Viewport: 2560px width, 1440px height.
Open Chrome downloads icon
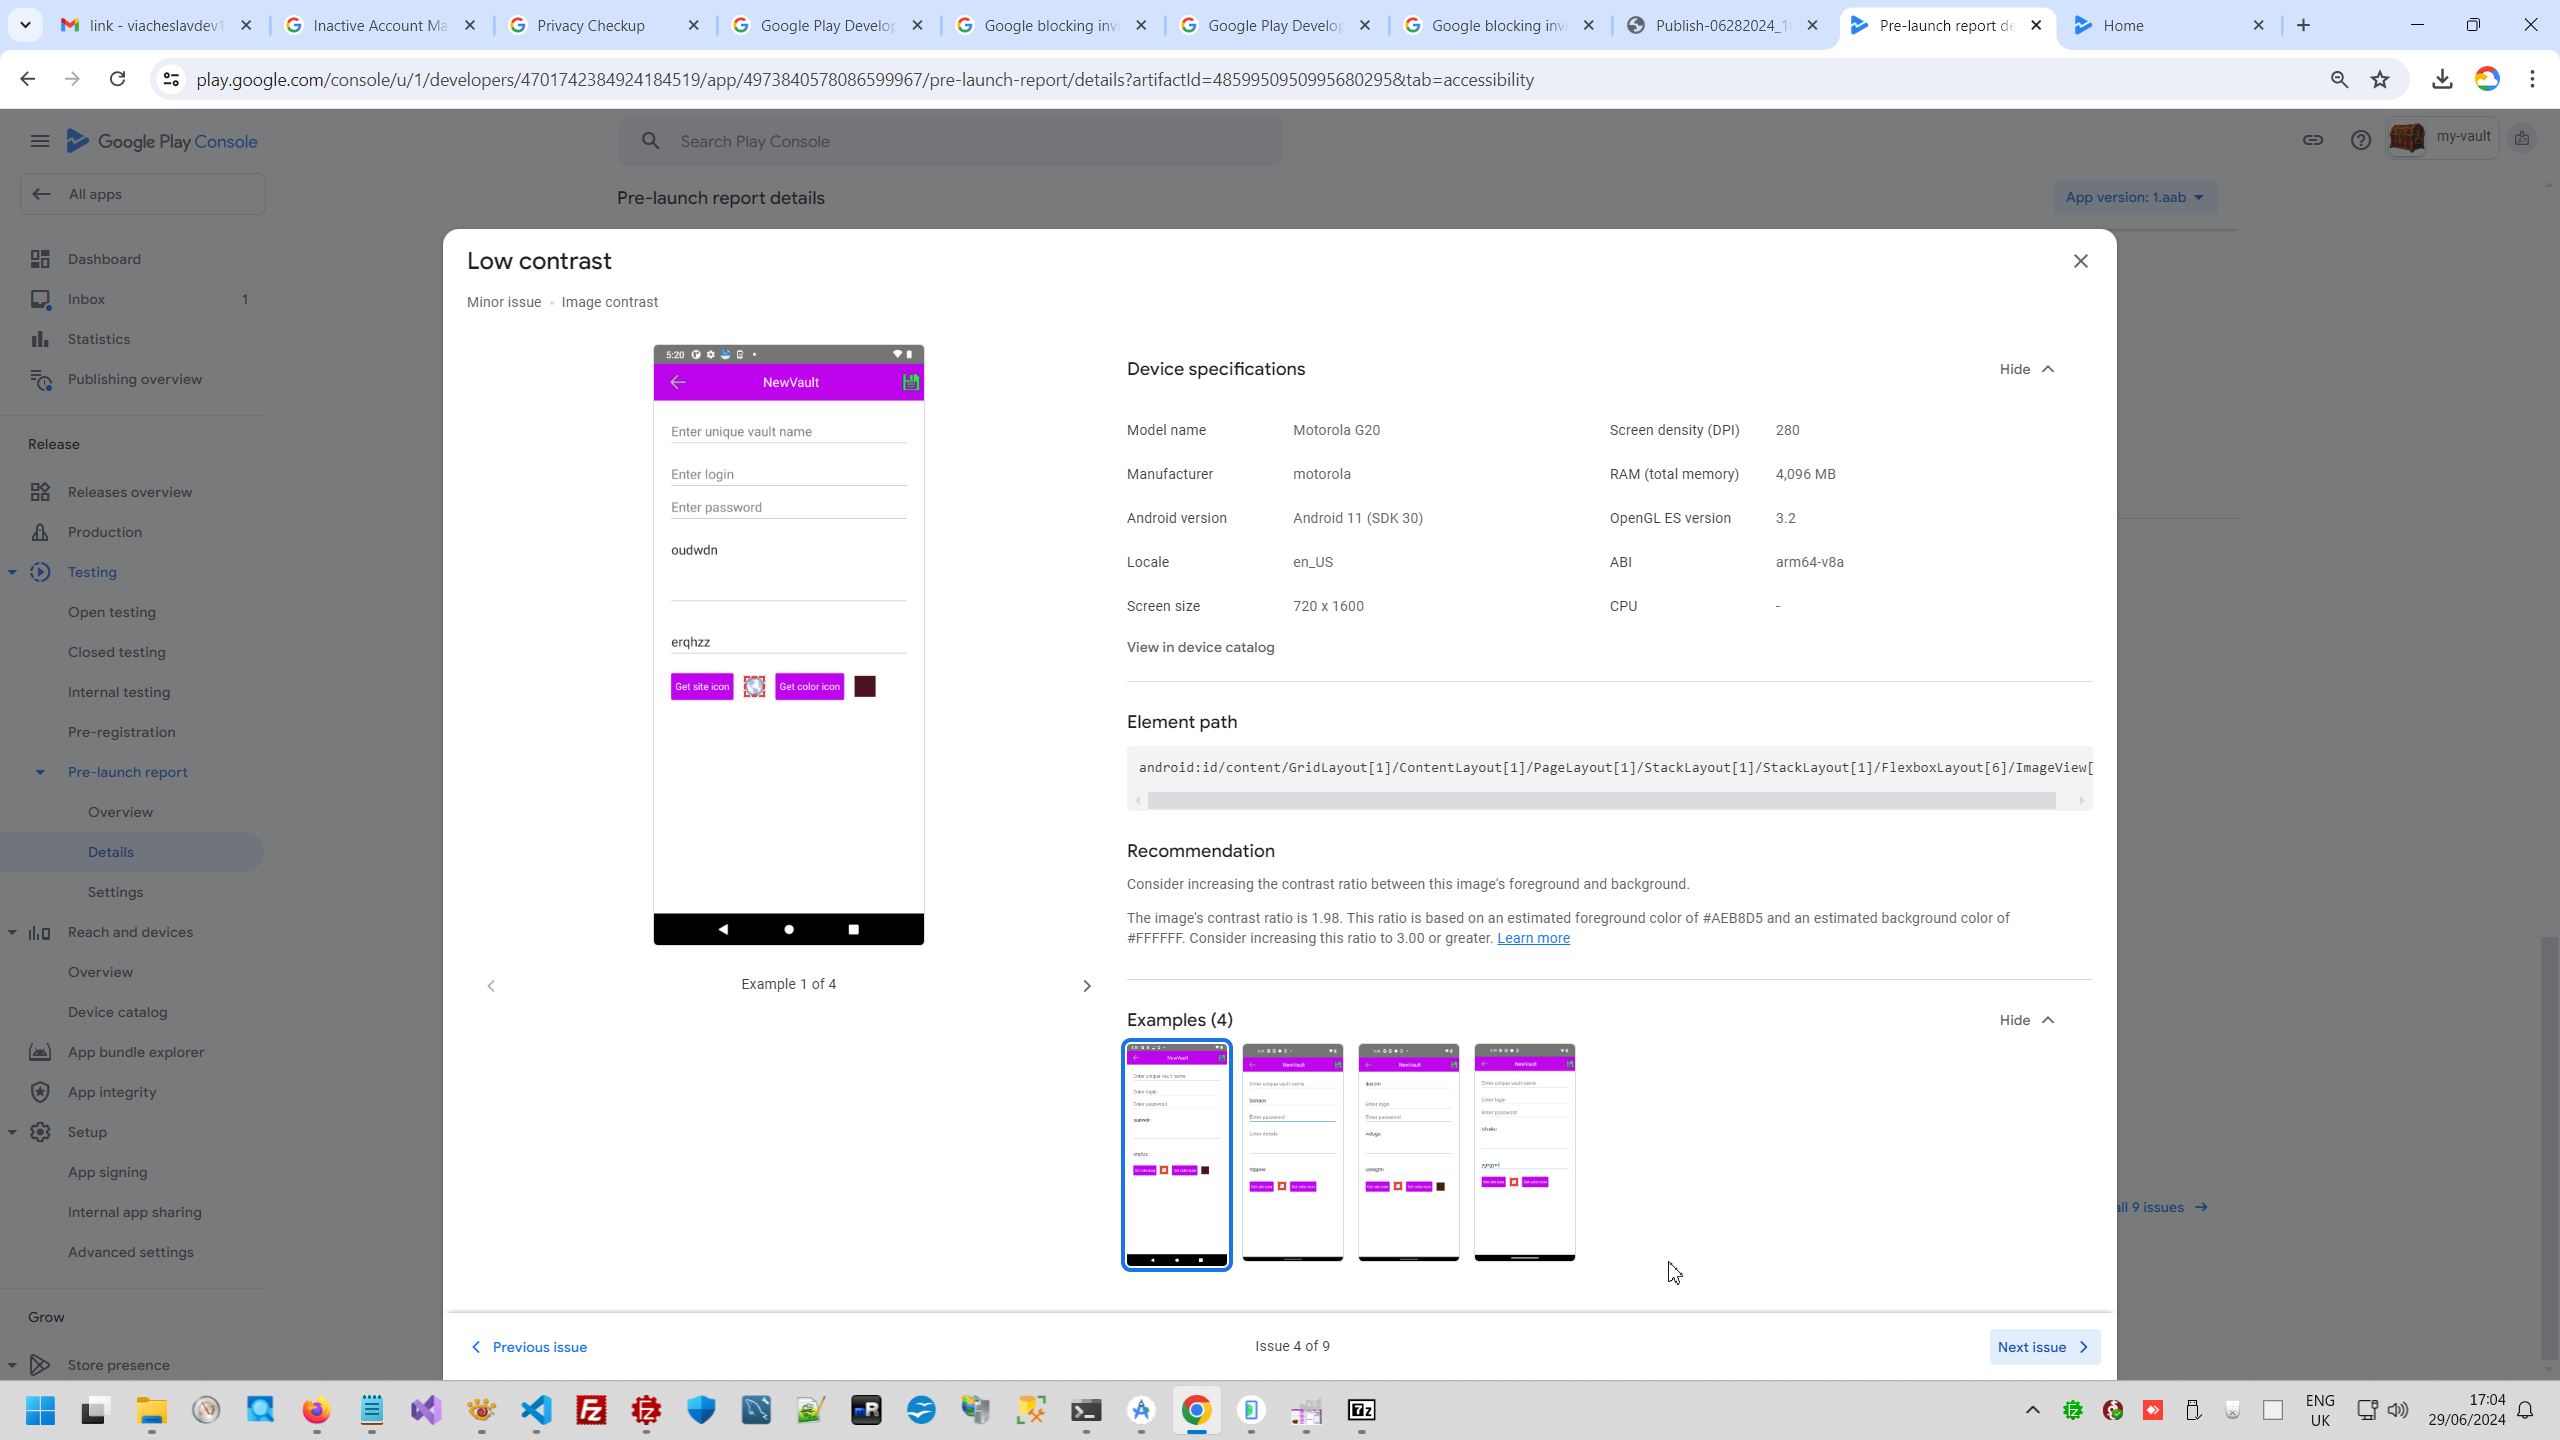pos(2442,80)
